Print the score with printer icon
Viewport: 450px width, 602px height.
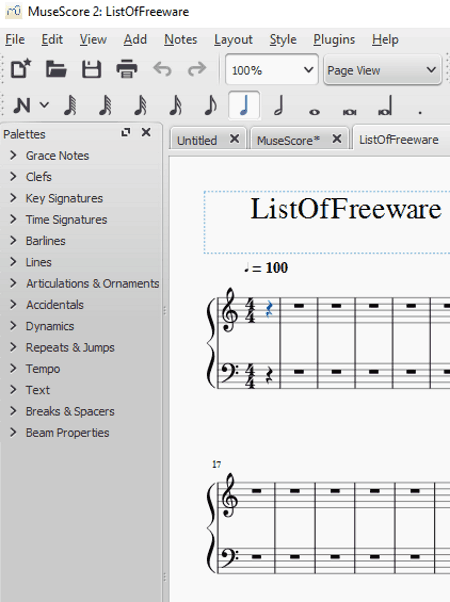point(127,69)
